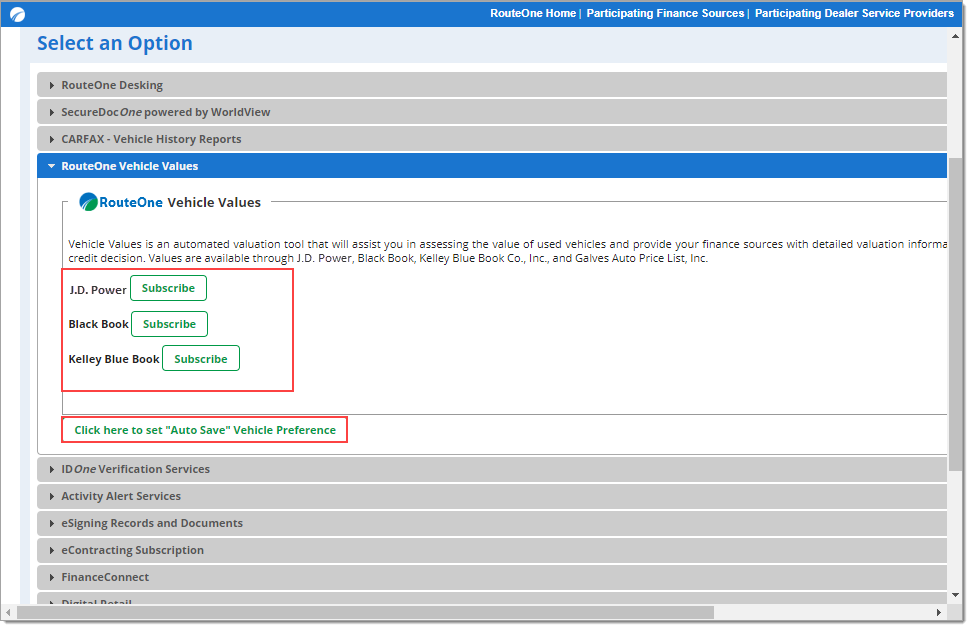Subscribe to Kelley Blue Book values

[201, 359]
